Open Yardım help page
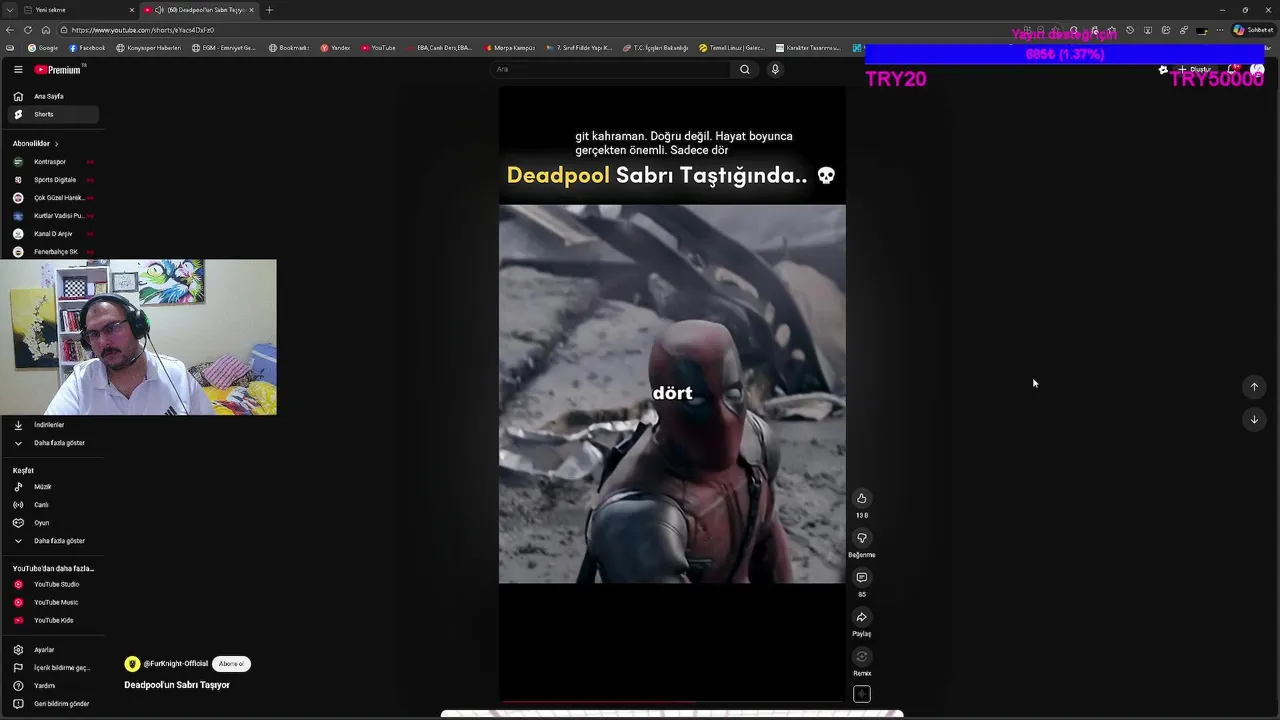 coord(52,686)
